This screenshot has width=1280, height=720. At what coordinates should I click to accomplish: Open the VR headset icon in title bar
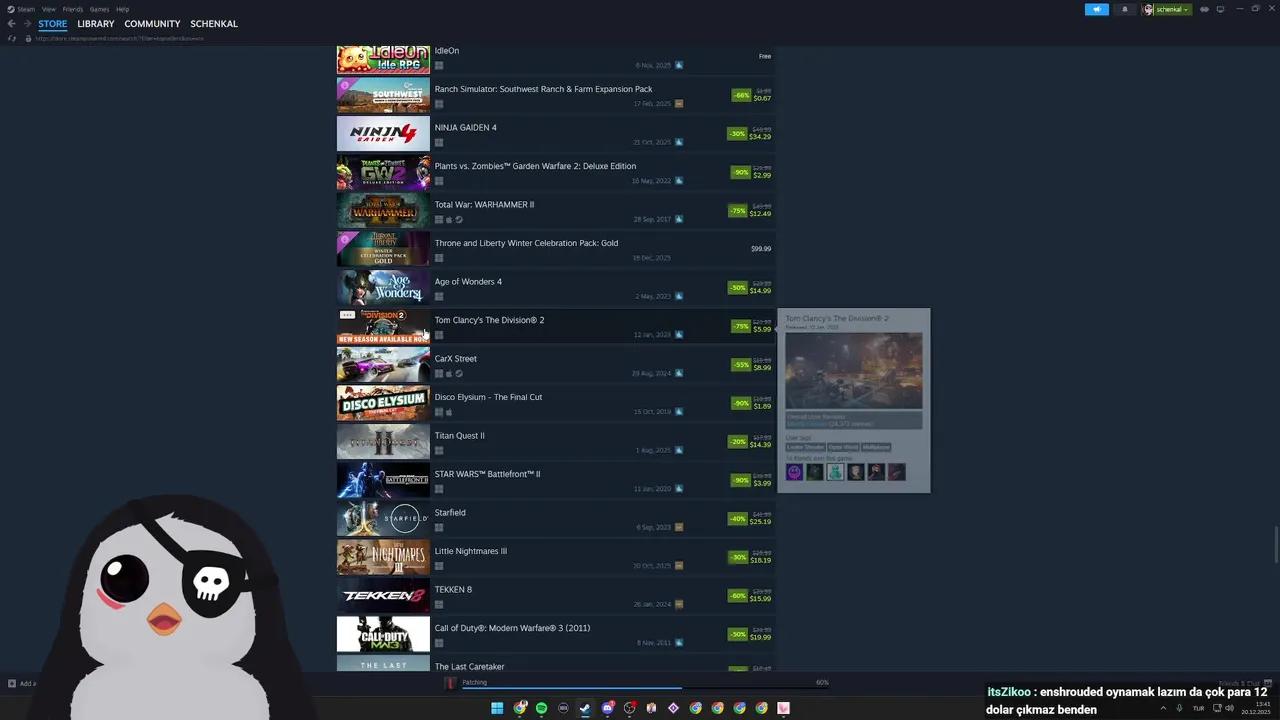(x=1204, y=9)
